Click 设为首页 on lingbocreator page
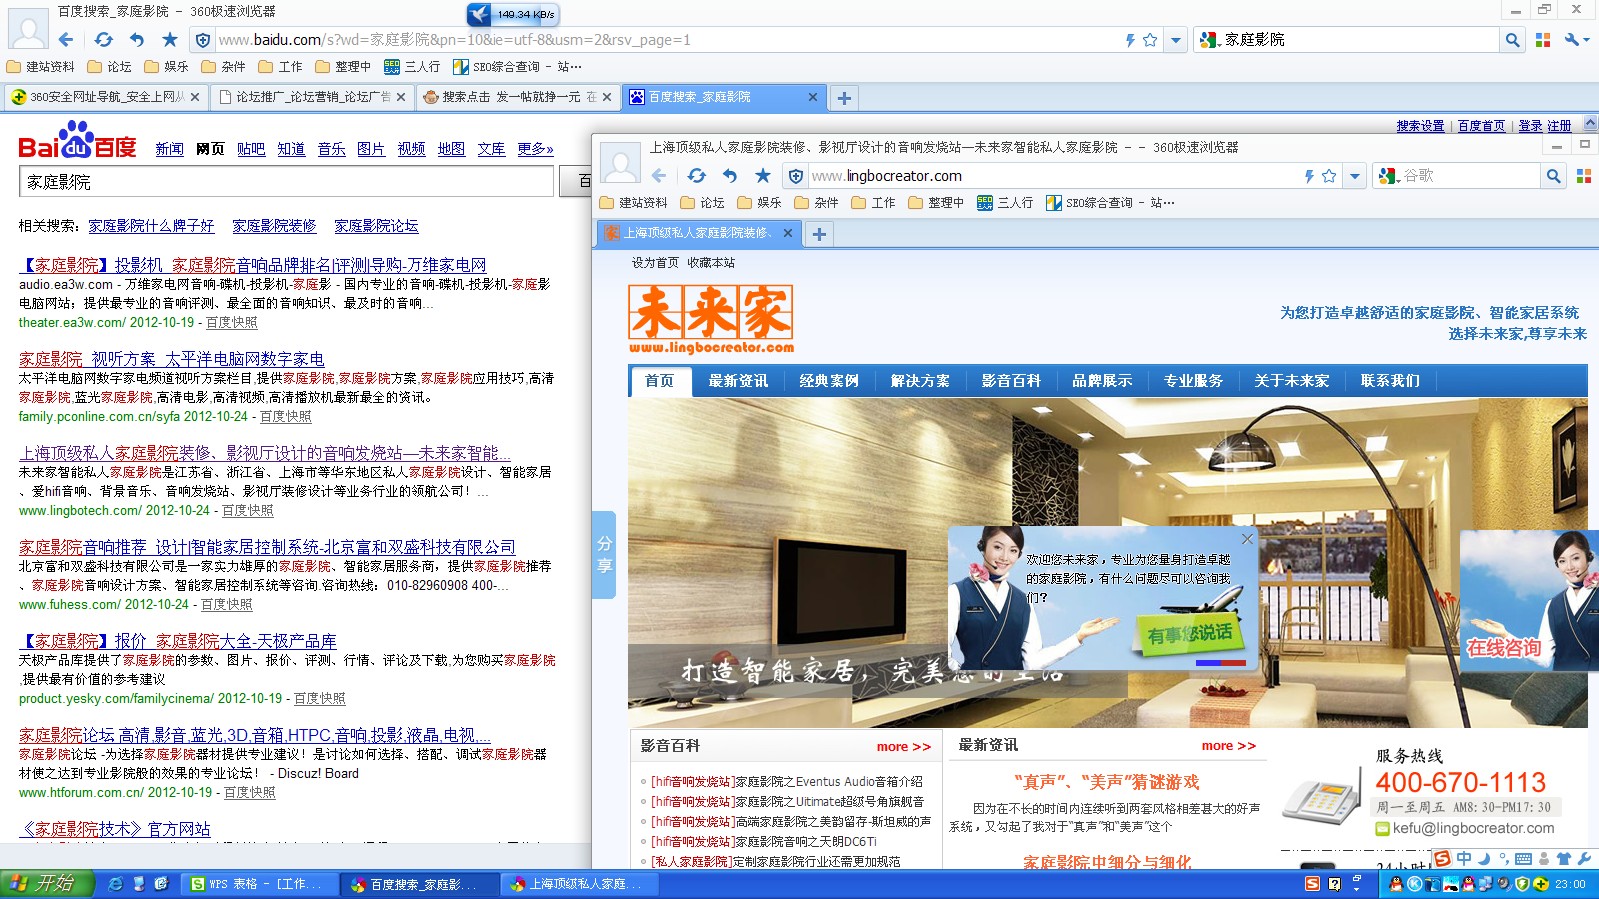Viewport: 1599px width, 899px height. point(655,263)
